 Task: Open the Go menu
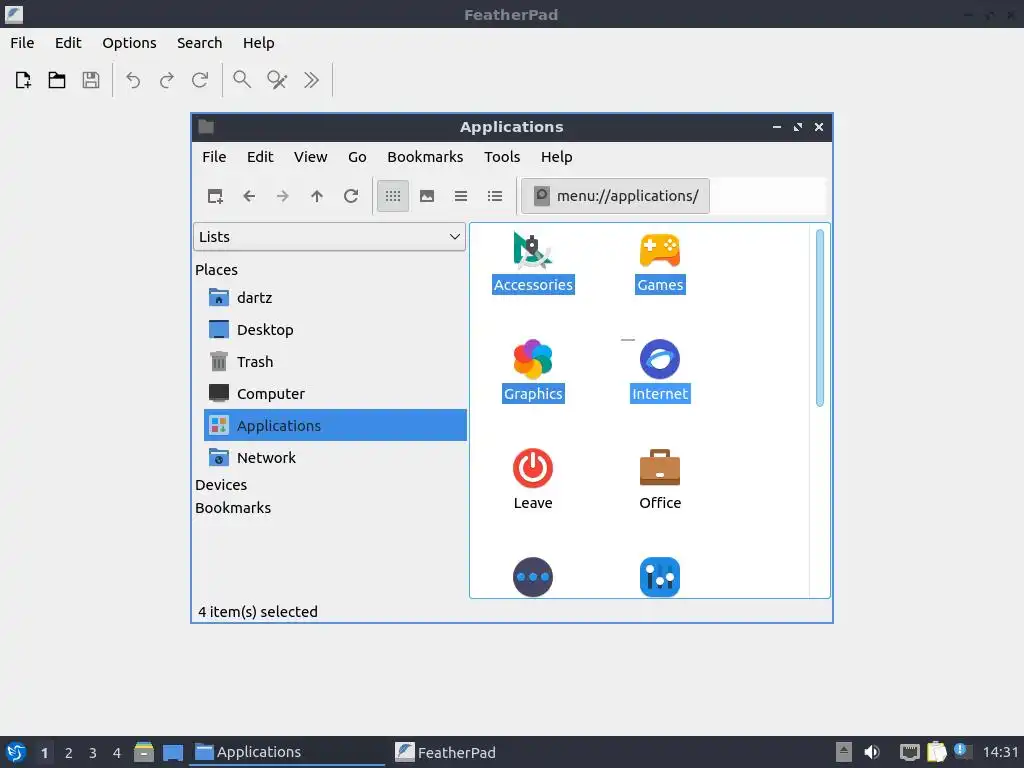pyautogui.click(x=357, y=157)
